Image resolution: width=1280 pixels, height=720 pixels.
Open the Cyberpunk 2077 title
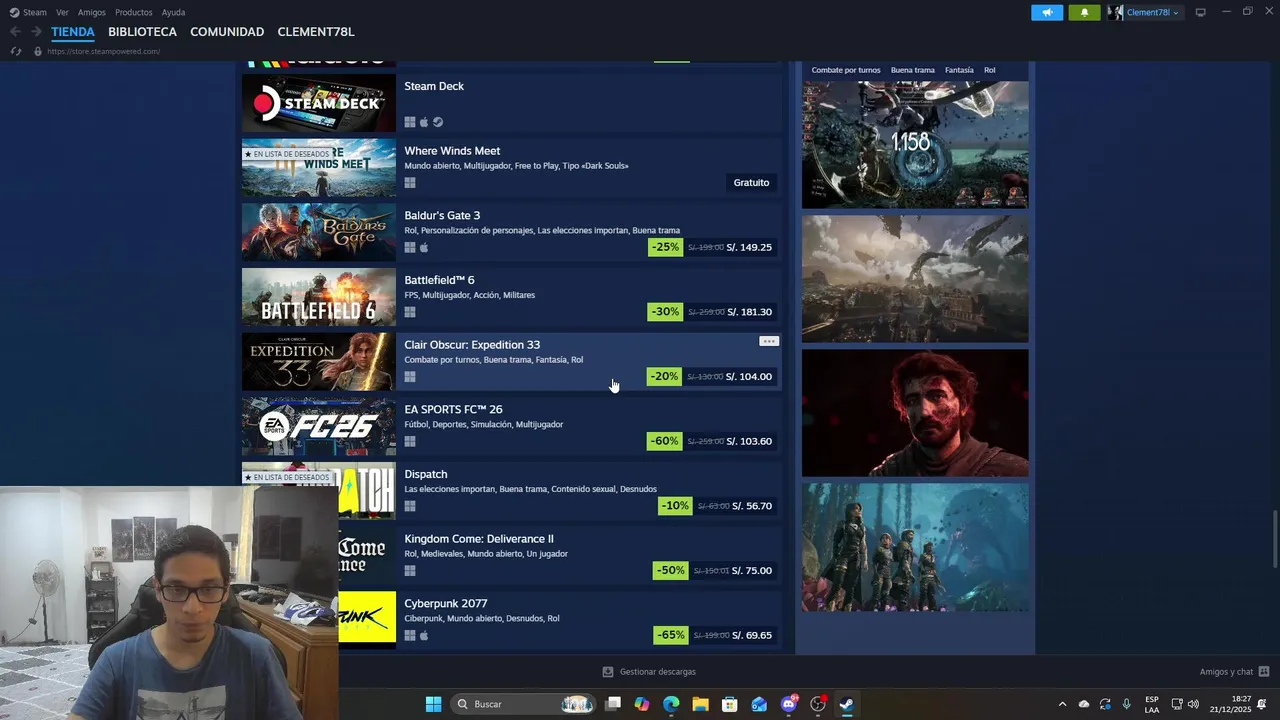pyautogui.click(x=446, y=604)
